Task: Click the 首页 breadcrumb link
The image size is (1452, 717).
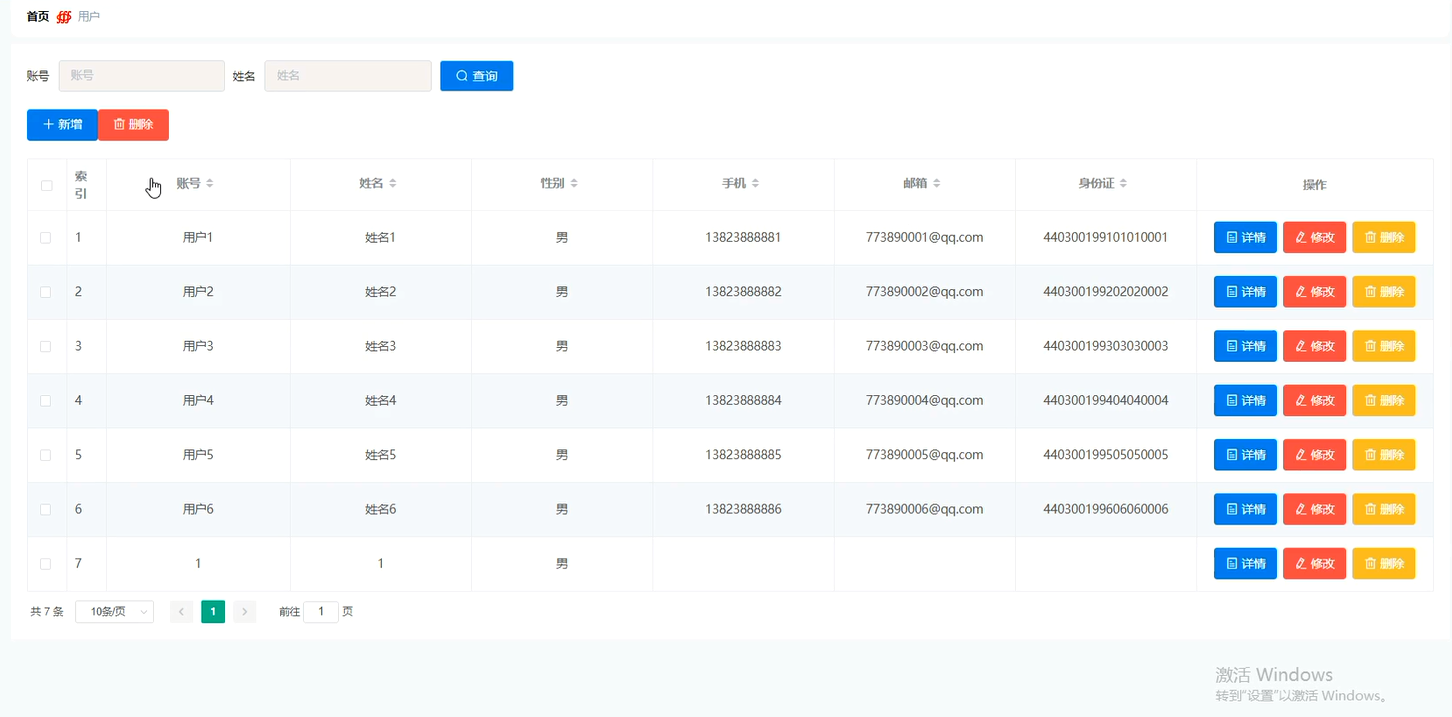Action: [38, 17]
